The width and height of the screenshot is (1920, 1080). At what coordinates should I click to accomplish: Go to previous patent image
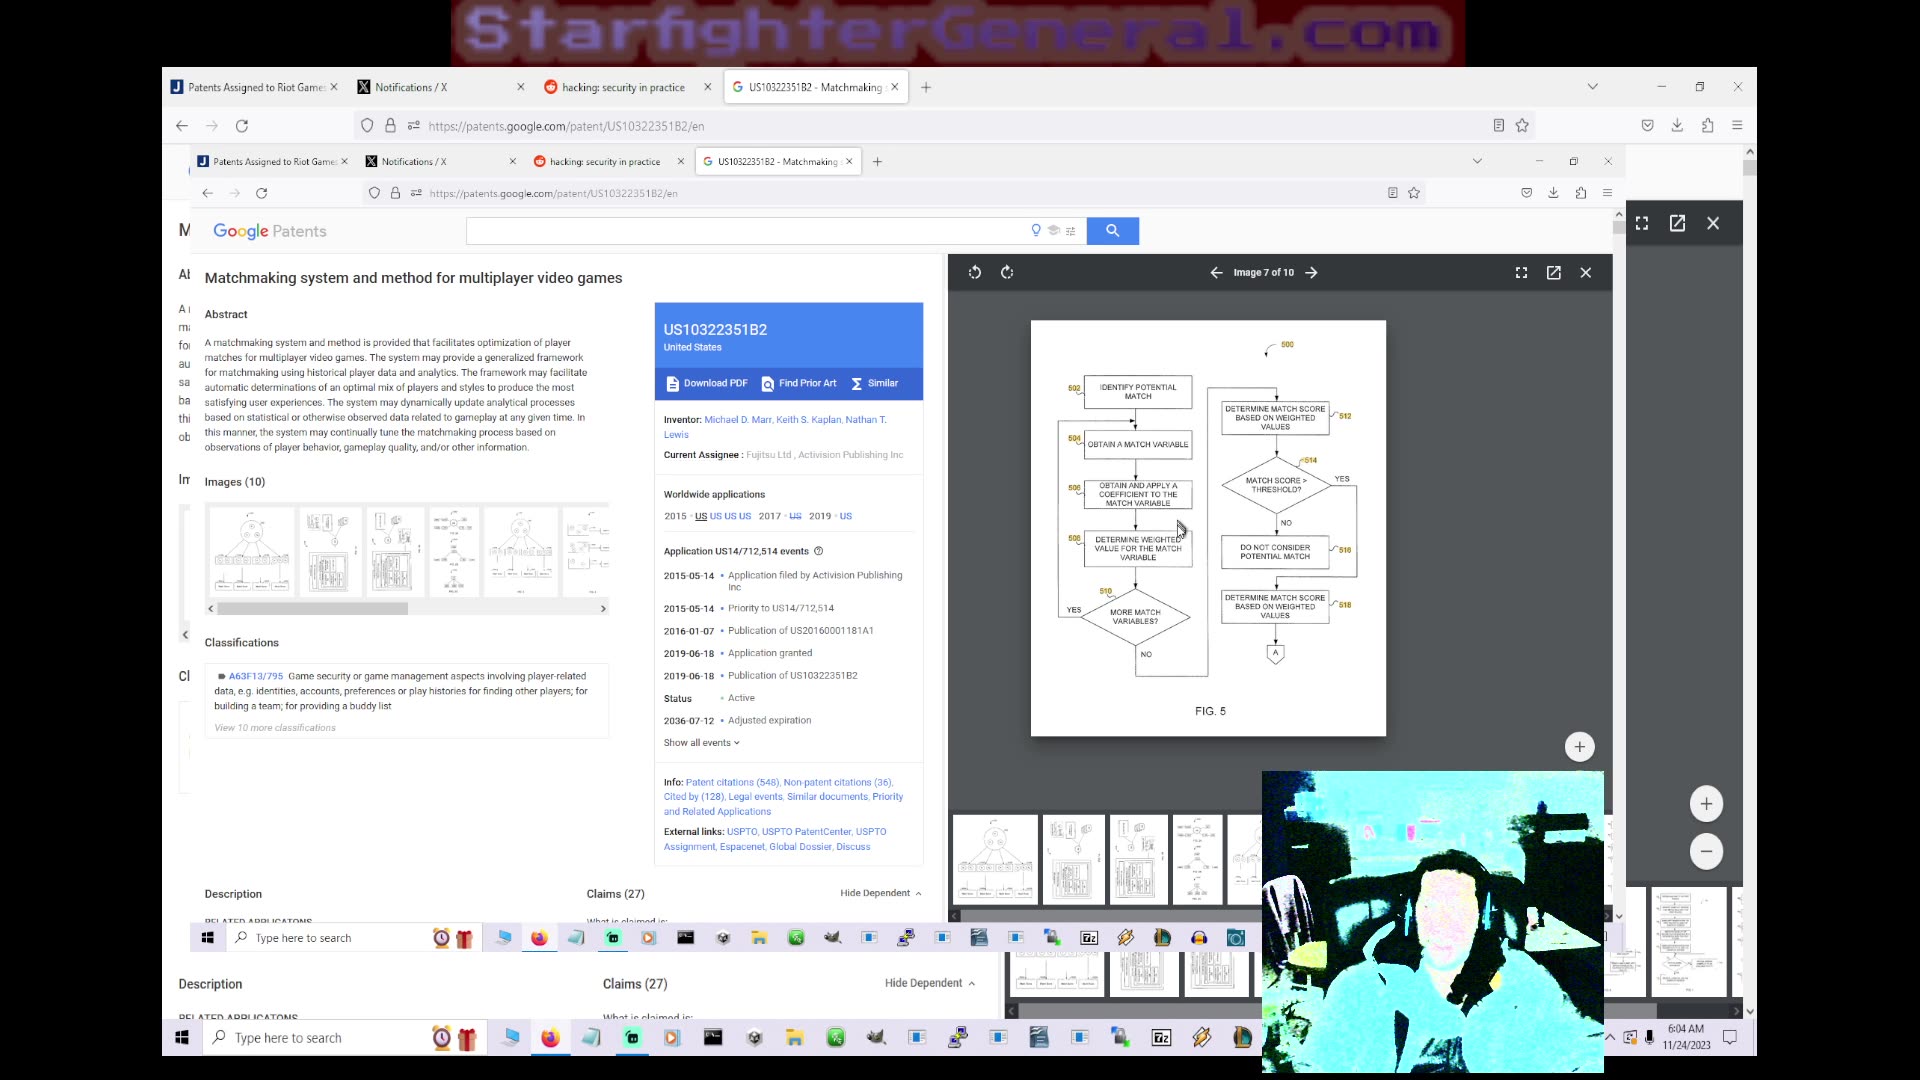[x=1216, y=272]
